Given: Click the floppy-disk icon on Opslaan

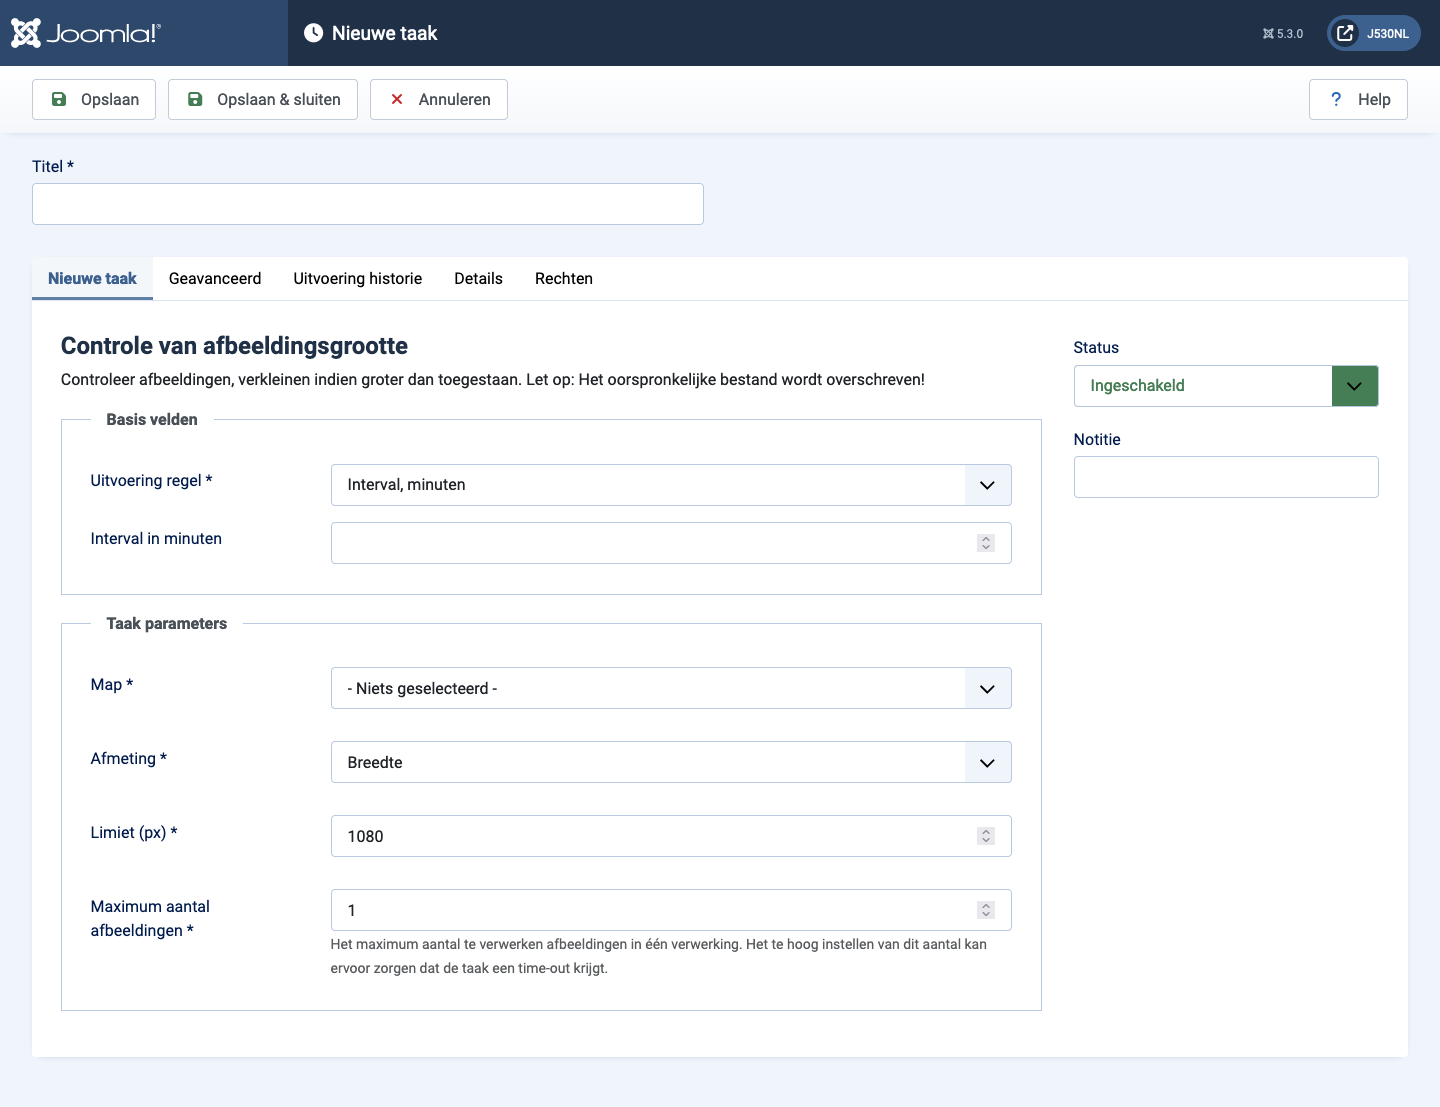Looking at the screenshot, I should (59, 99).
